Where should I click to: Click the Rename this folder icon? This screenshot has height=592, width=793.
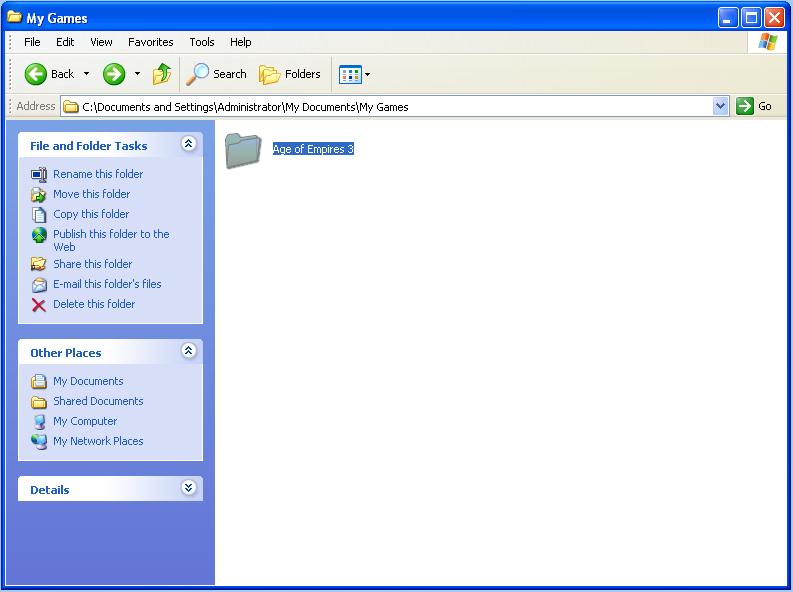39,174
